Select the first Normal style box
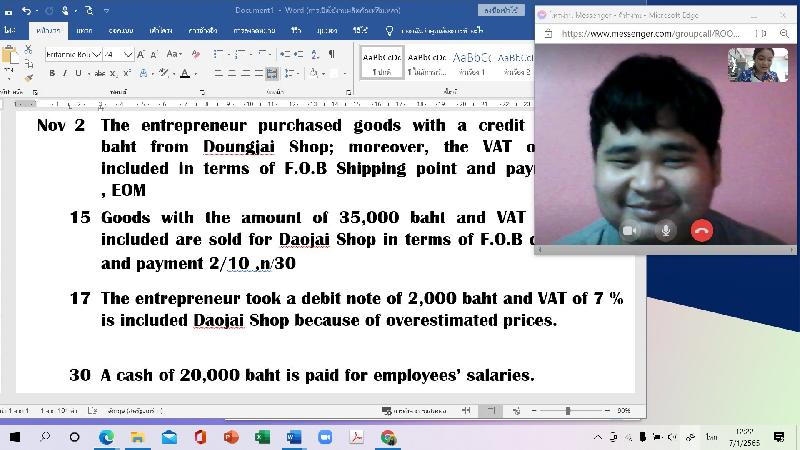The image size is (800, 450). coord(380,62)
